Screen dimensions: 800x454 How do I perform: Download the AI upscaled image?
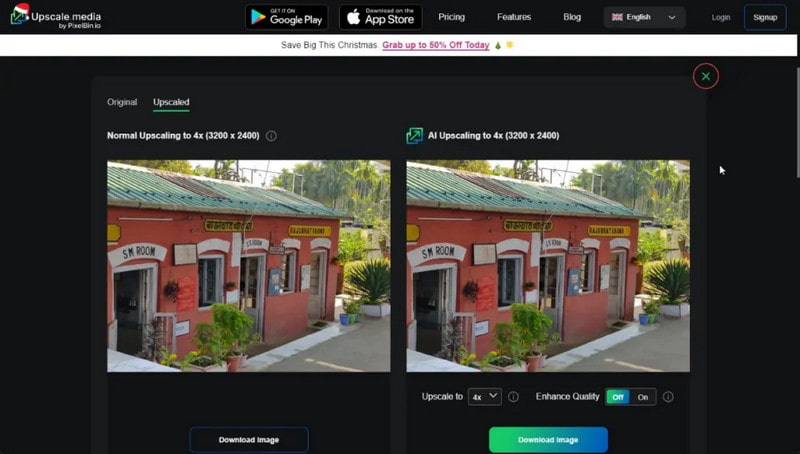point(548,440)
